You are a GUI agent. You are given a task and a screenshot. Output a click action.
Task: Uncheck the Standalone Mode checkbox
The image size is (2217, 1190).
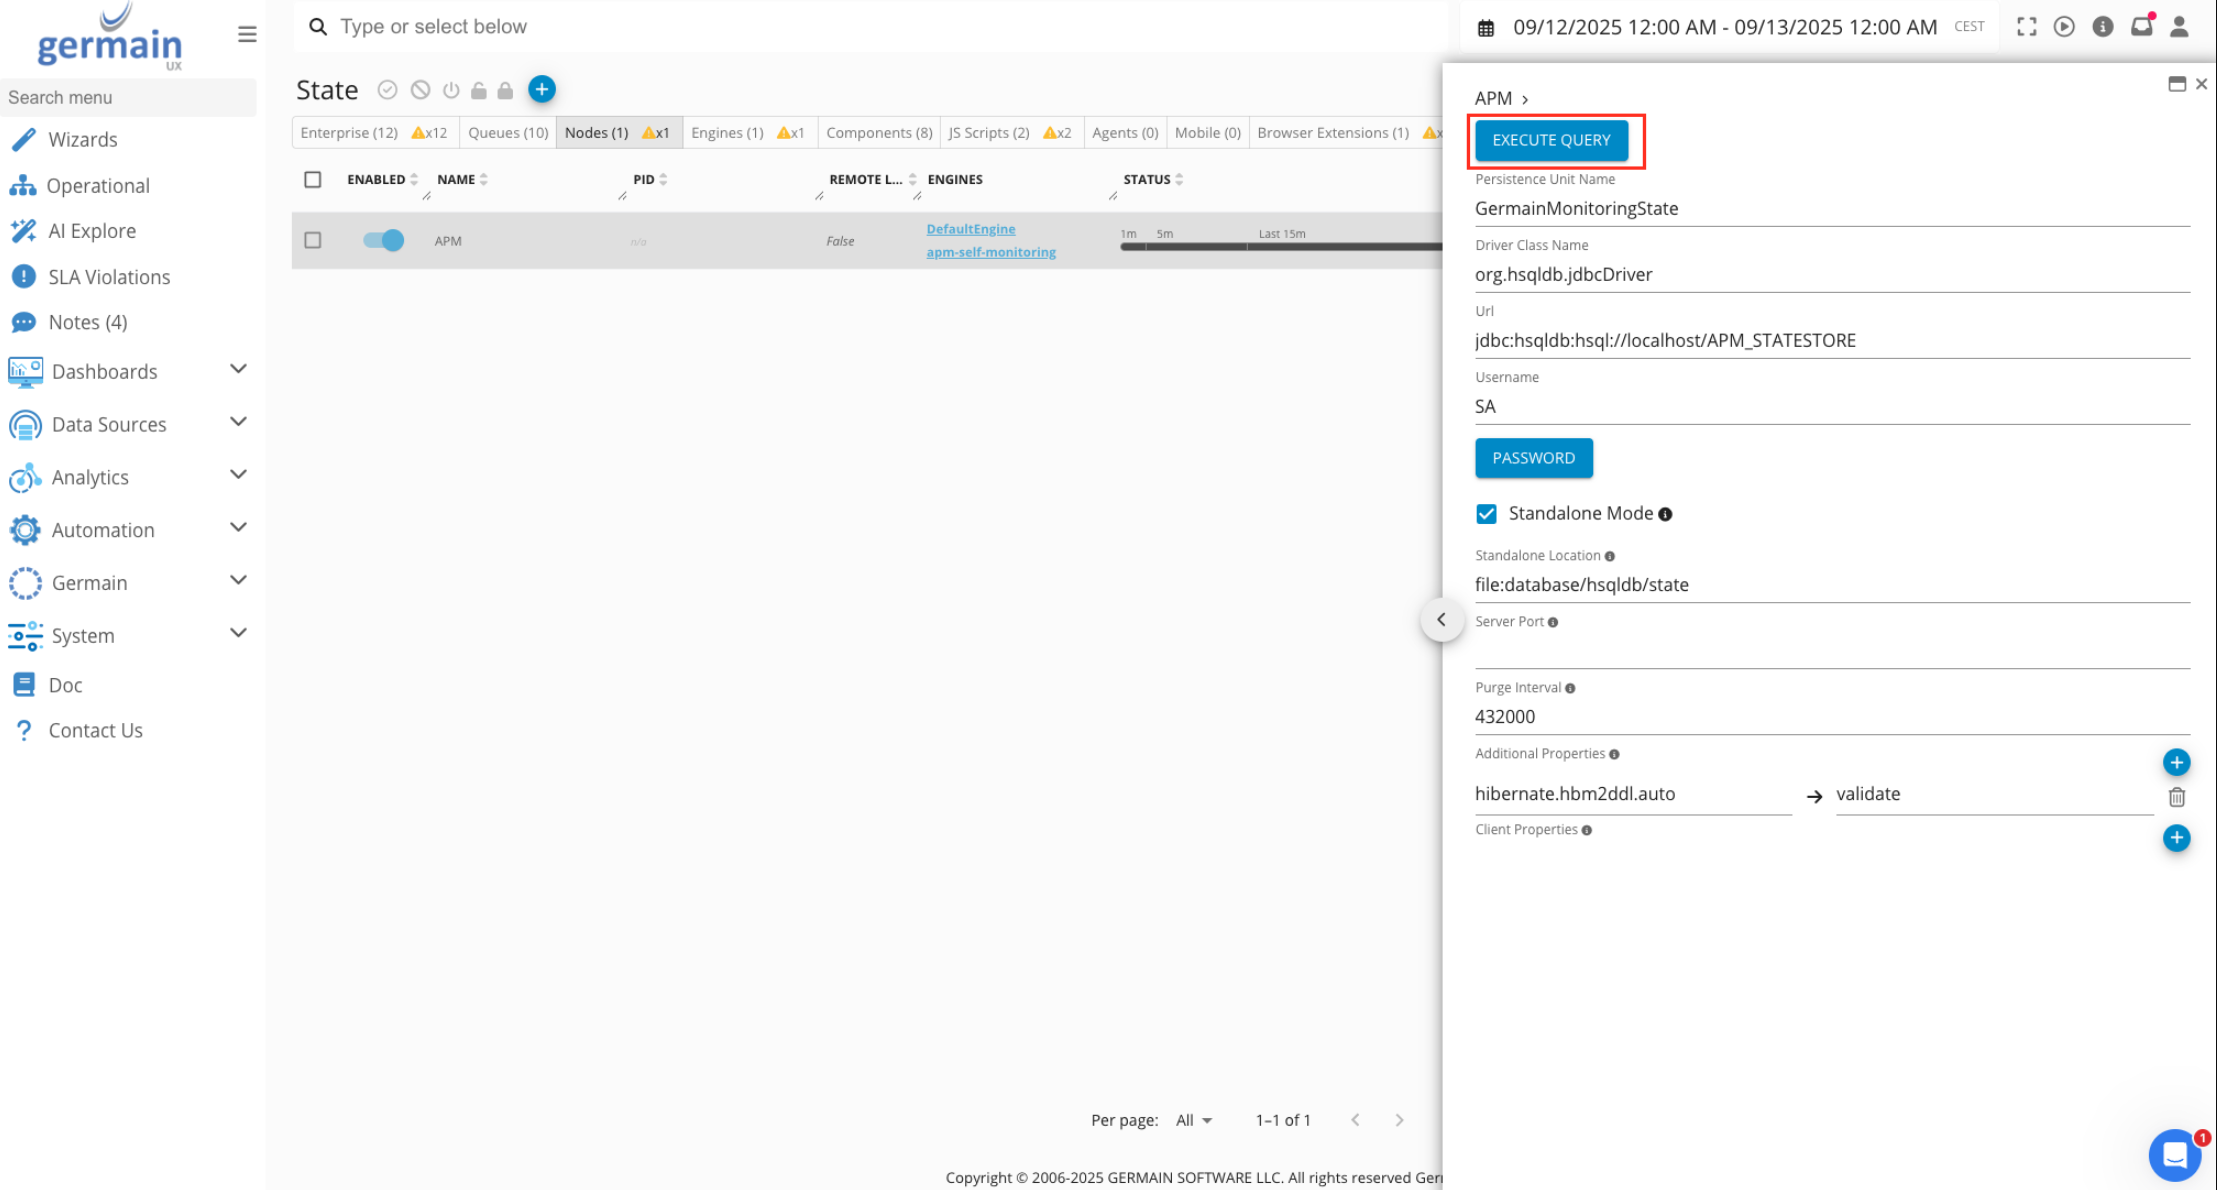pyautogui.click(x=1486, y=514)
